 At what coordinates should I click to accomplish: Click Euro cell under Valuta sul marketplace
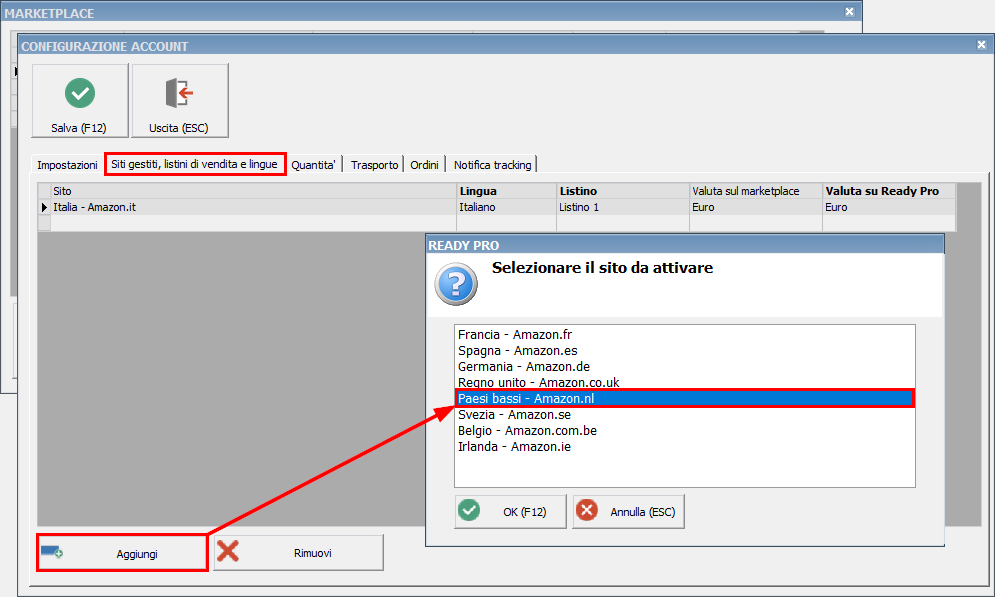pos(755,207)
